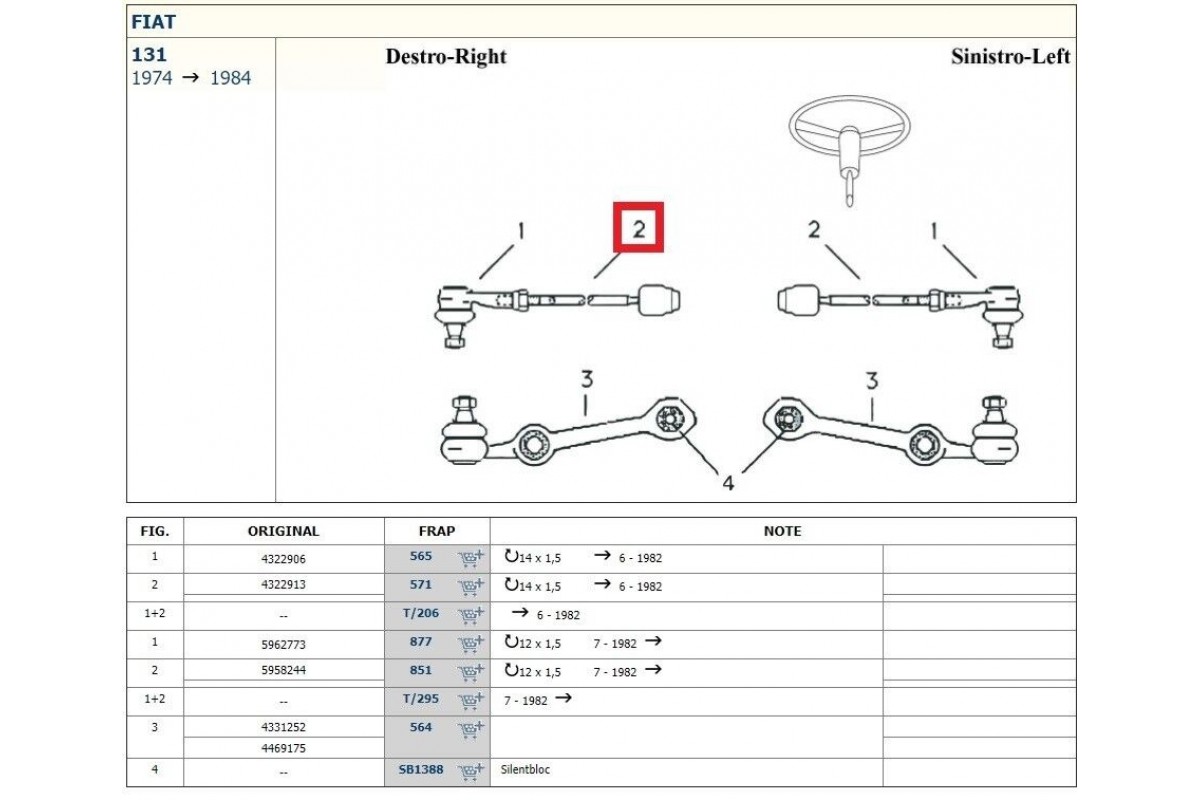This screenshot has width=1200, height=800.
Task: Click the number 4 silentbloc callout
Action: (x=728, y=483)
